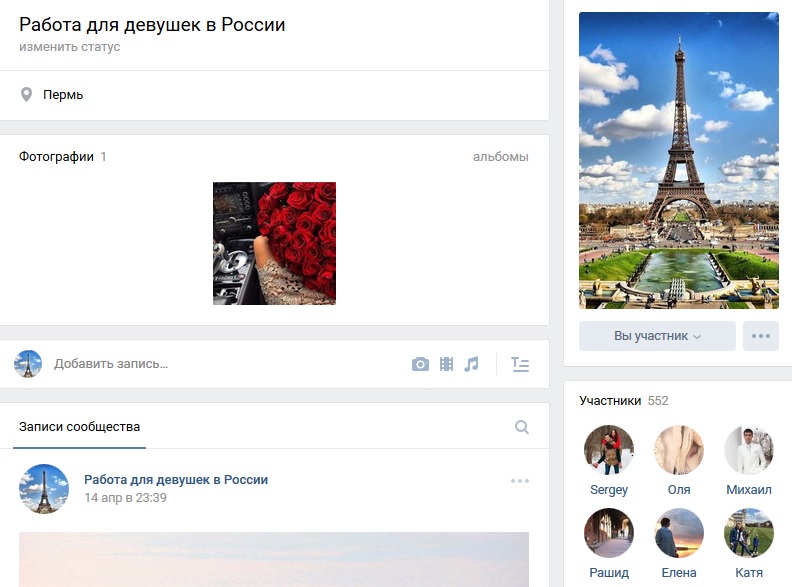This screenshot has height=587, width=792.
Task: Click the community title Работа для девушек в России
Action: [x=152, y=24]
